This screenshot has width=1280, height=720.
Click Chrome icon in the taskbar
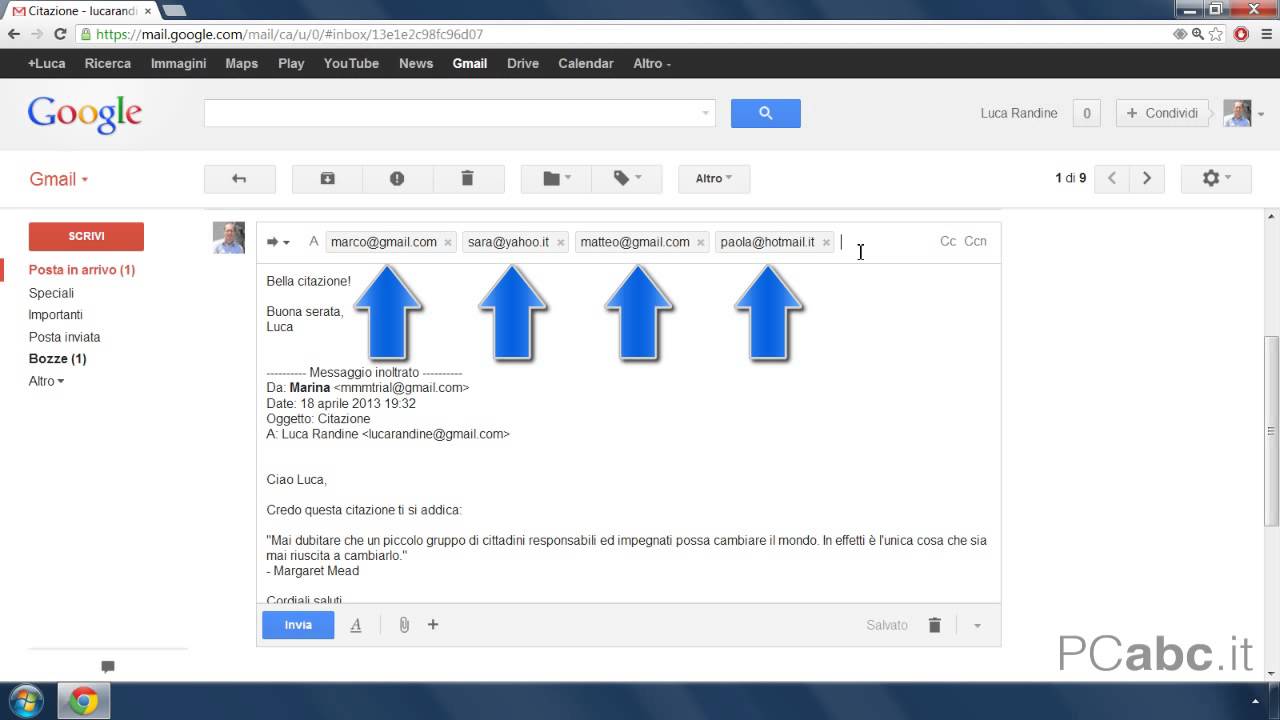(84, 701)
